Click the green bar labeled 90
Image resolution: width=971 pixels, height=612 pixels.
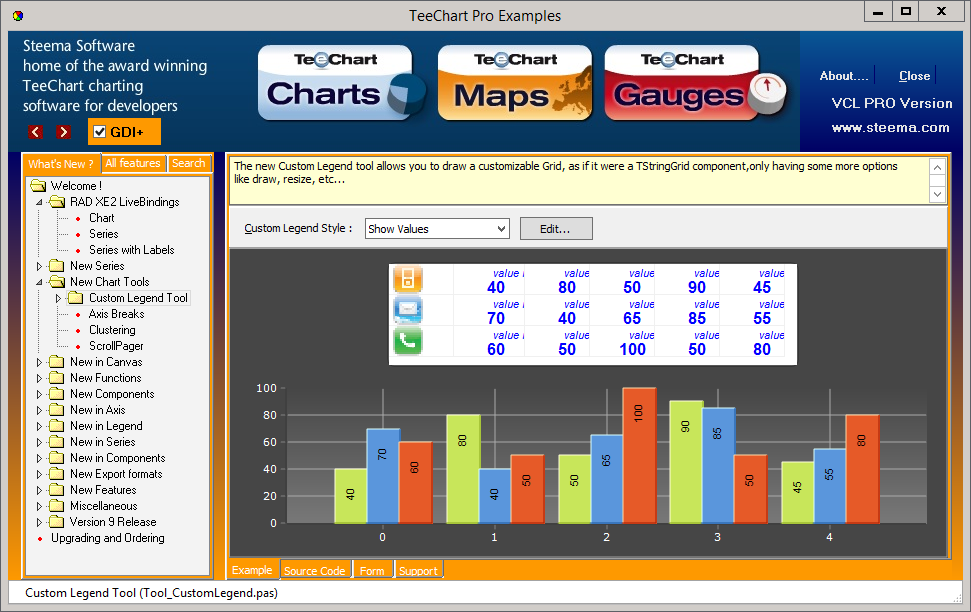(686, 462)
